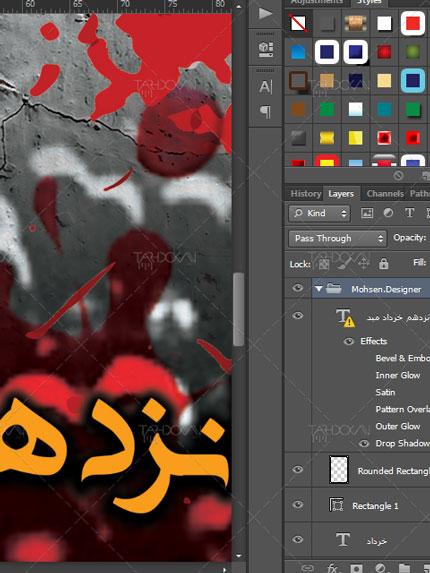Apply the brown square style
The width and height of the screenshot is (430, 573).
(298, 109)
